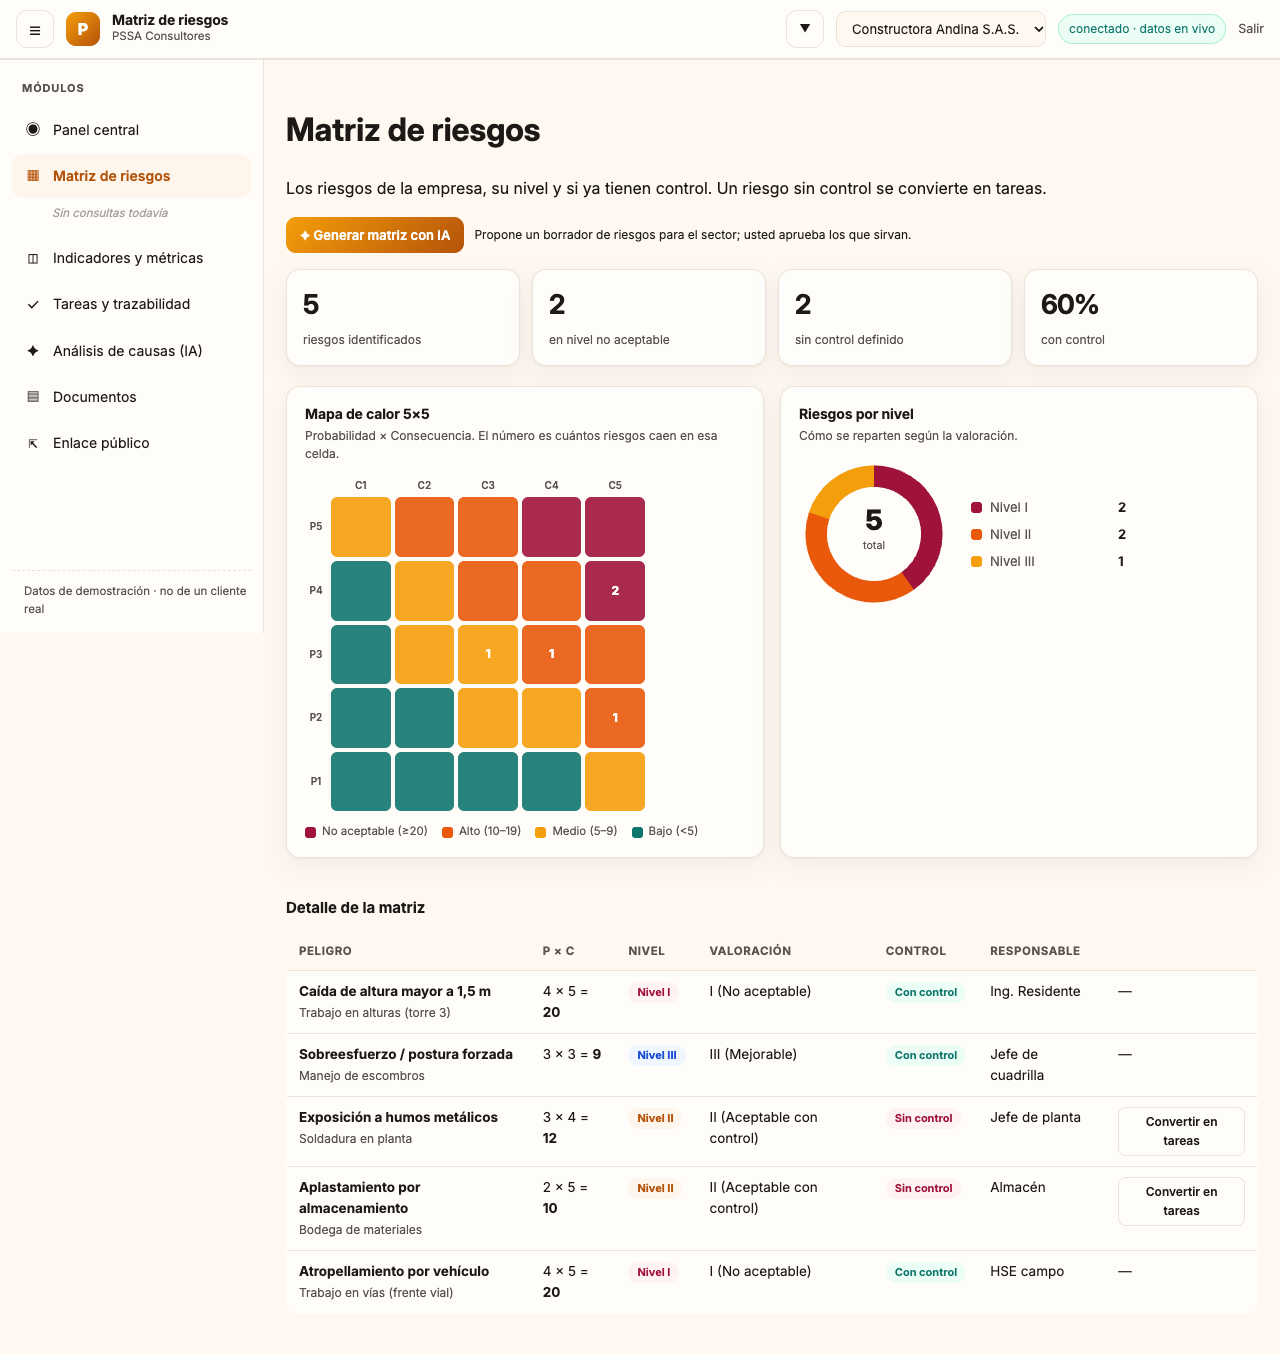The width and height of the screenshot is (1280, 1354).
Task: Click heat map cell P2-C5 showing 1
Action: 615,718
